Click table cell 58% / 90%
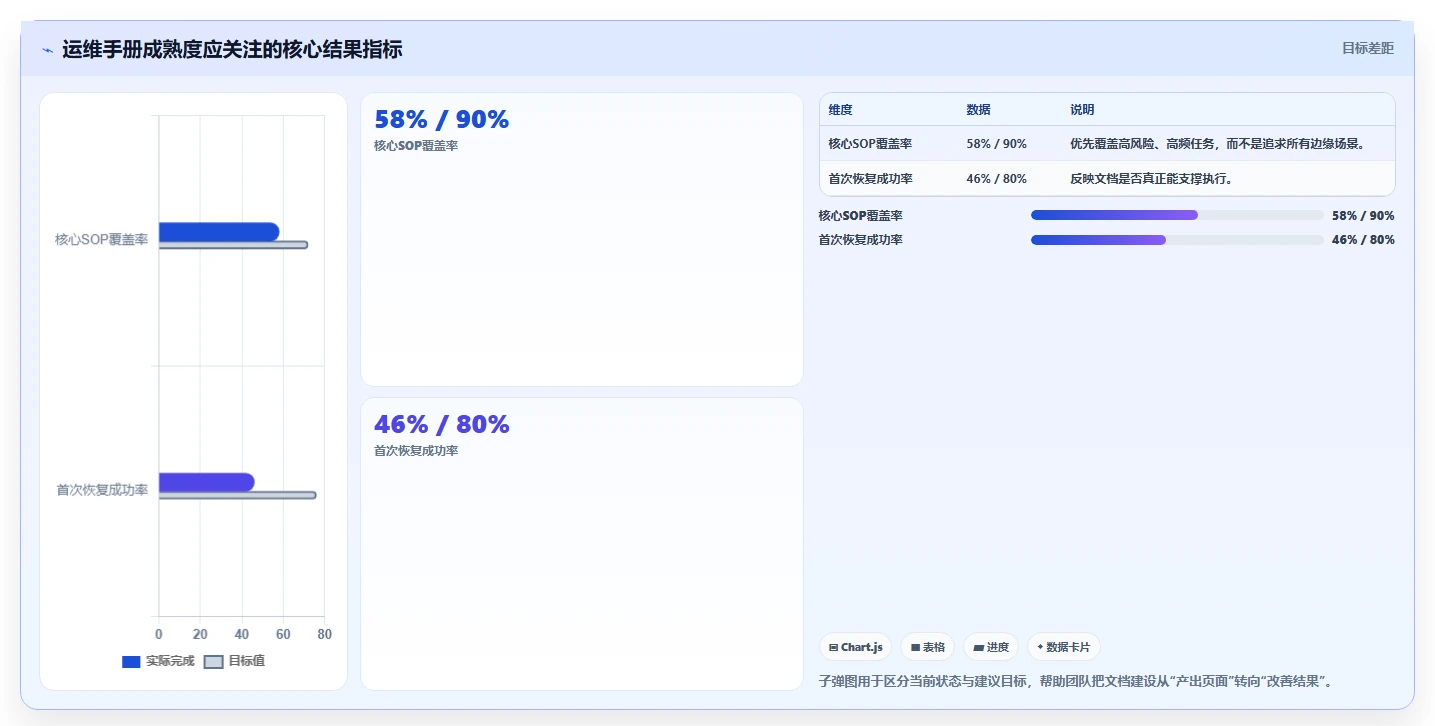Image resolution: width=1435 pixels, height=726 pixels. pos(996,144)
